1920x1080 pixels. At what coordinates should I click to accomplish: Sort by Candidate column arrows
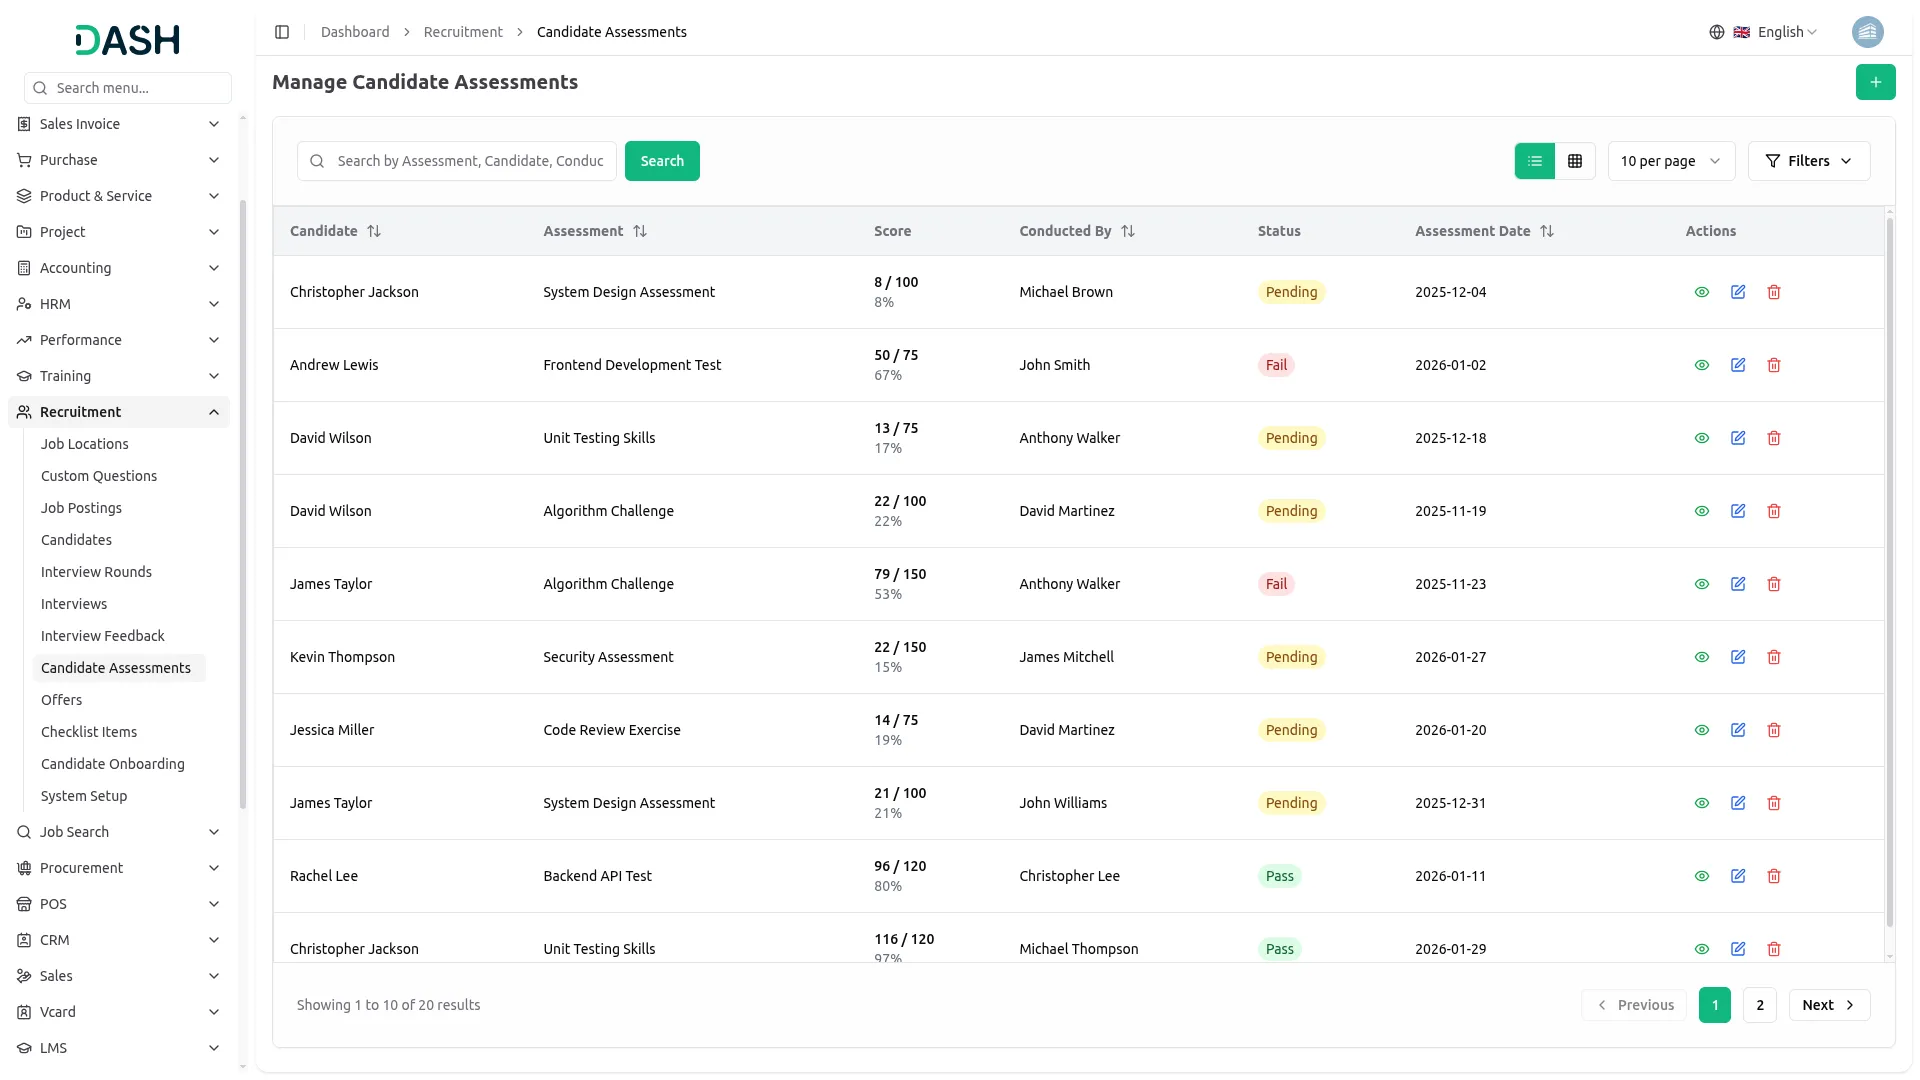click(x=374, y=231)
